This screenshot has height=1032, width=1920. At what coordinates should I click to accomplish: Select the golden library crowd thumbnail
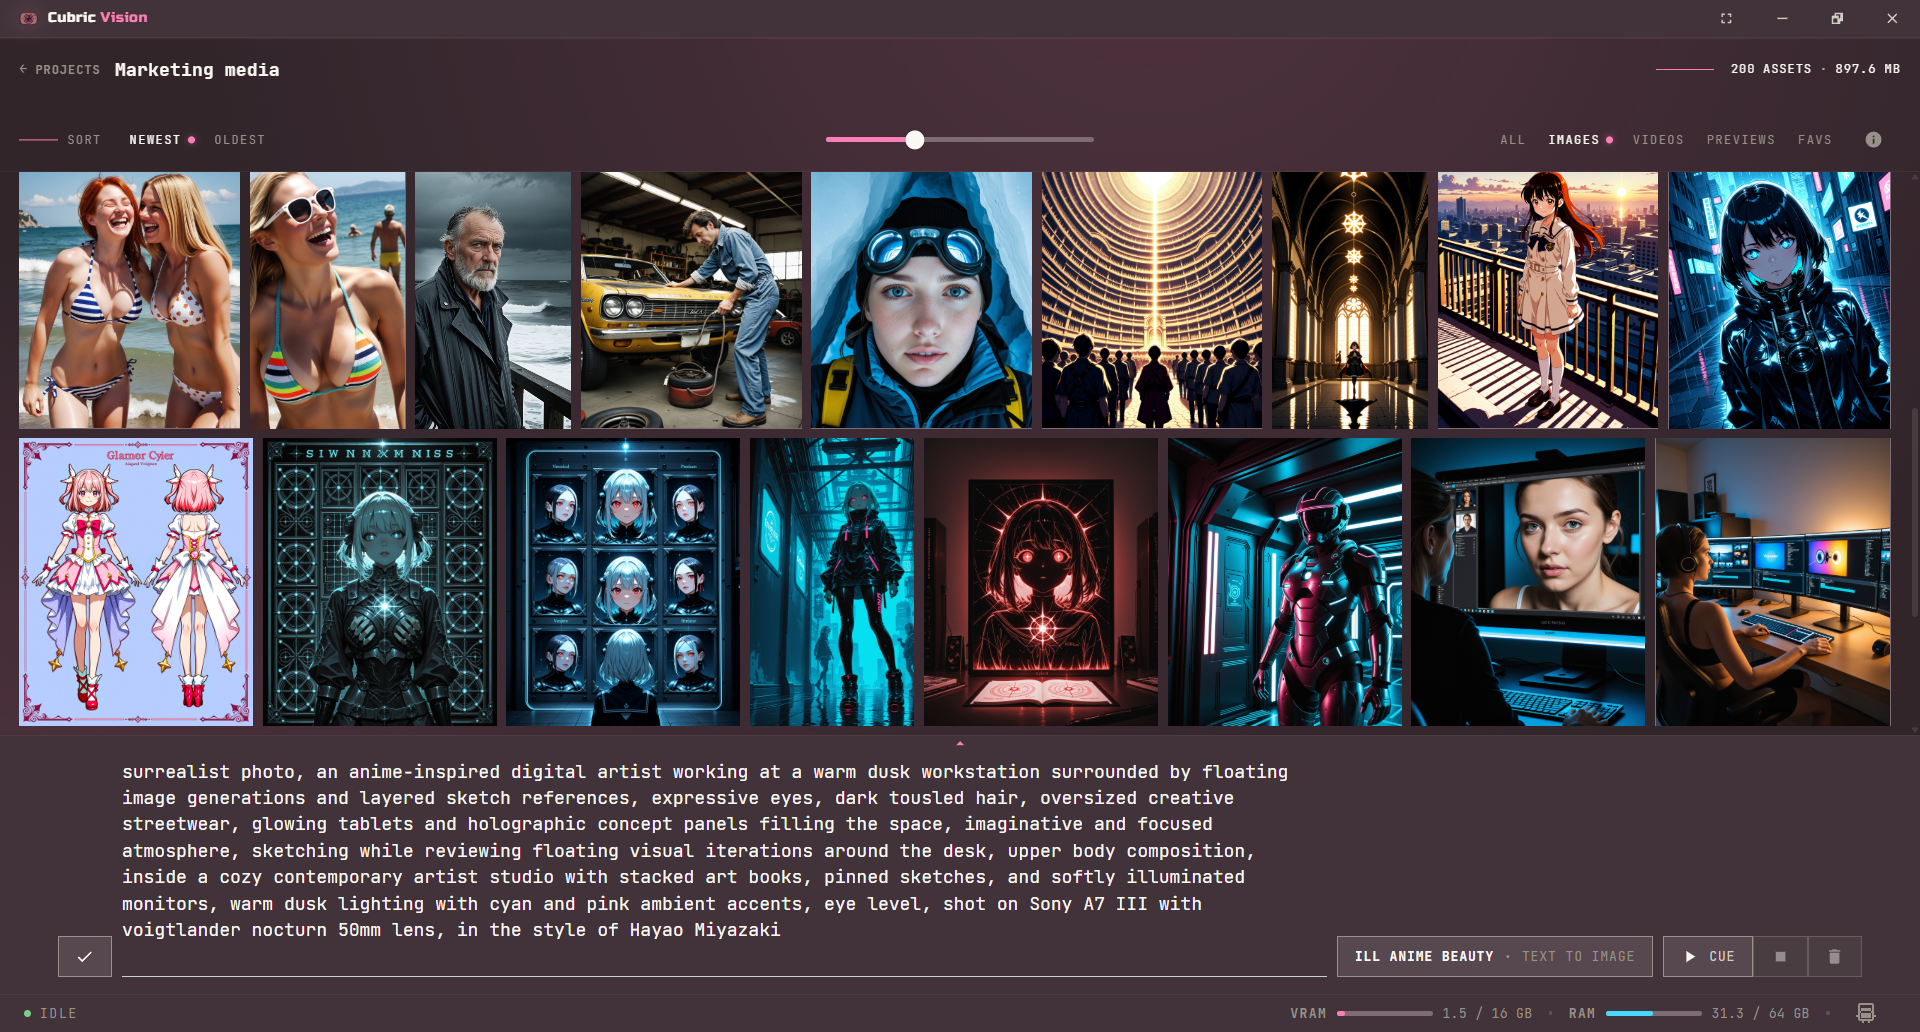tap(1152, 300)
